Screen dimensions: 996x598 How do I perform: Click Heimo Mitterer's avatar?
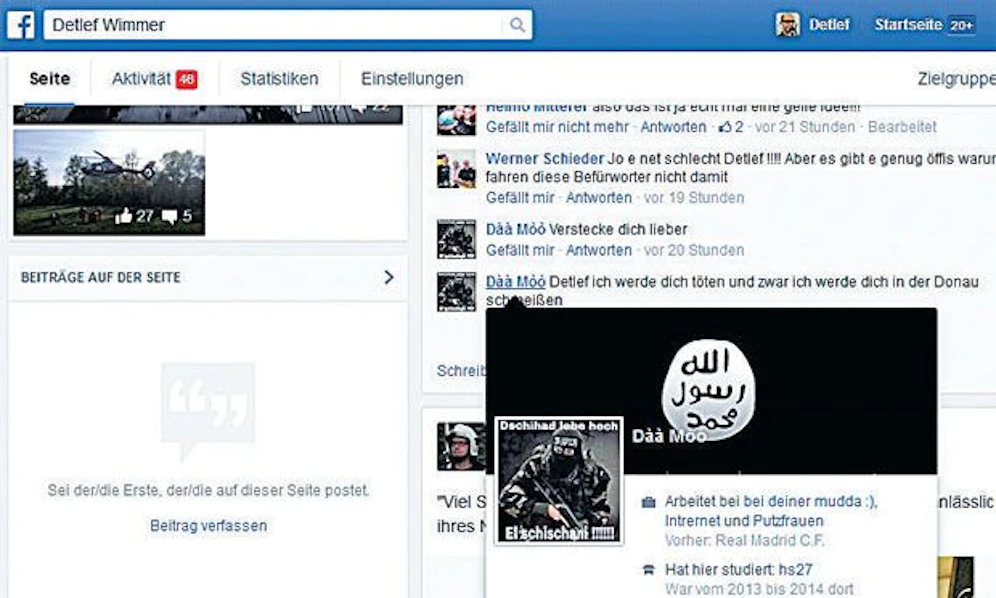(x=456, y=119)
